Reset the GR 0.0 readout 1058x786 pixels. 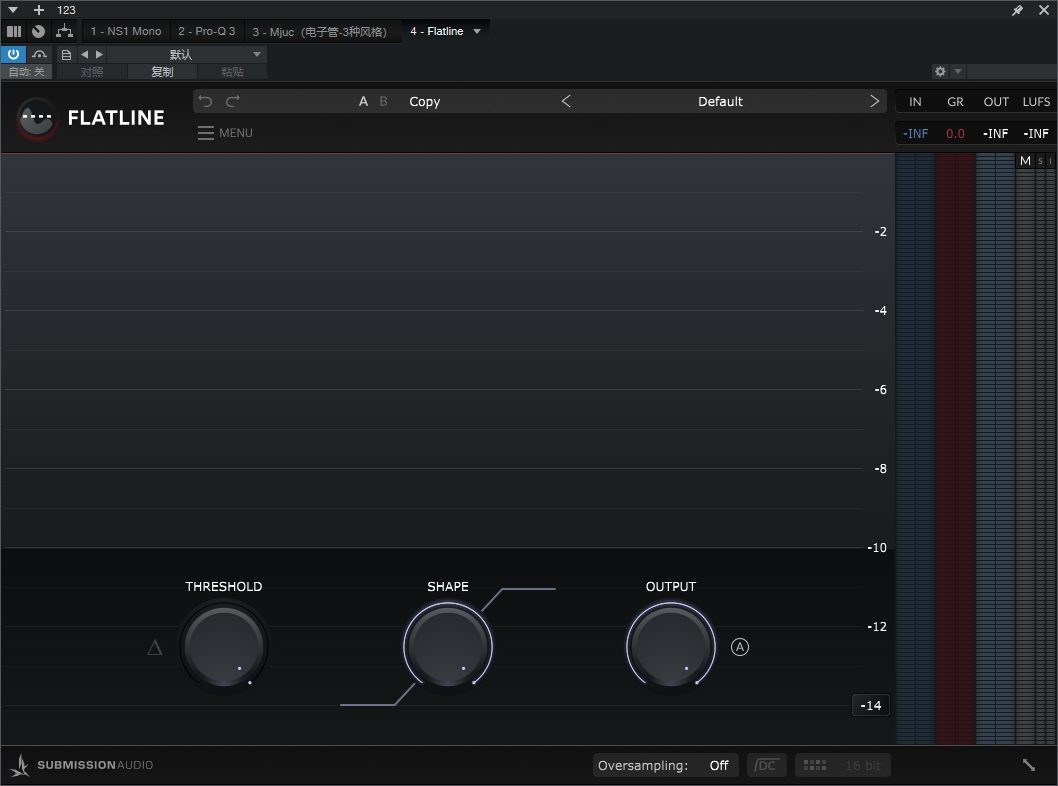tap(955, 134)
